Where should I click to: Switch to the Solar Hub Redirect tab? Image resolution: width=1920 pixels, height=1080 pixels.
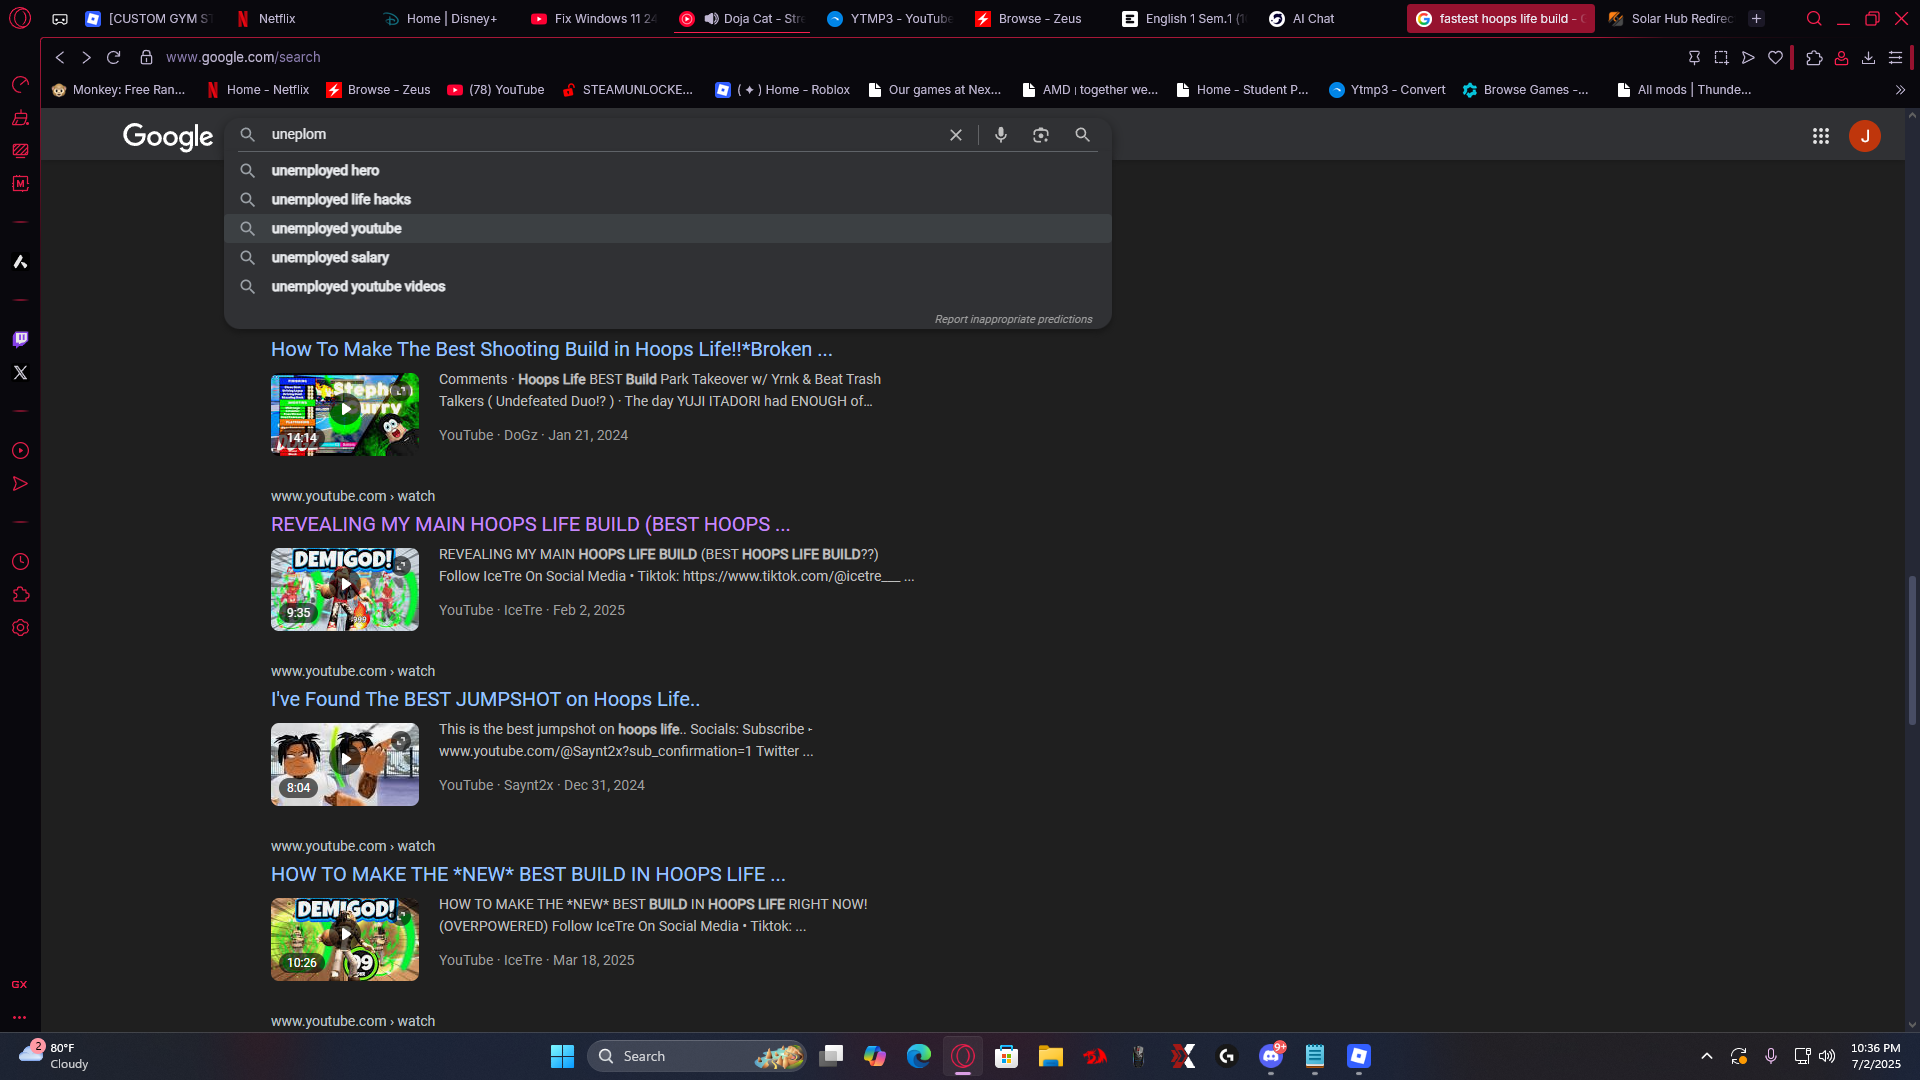coord(1670,19)
